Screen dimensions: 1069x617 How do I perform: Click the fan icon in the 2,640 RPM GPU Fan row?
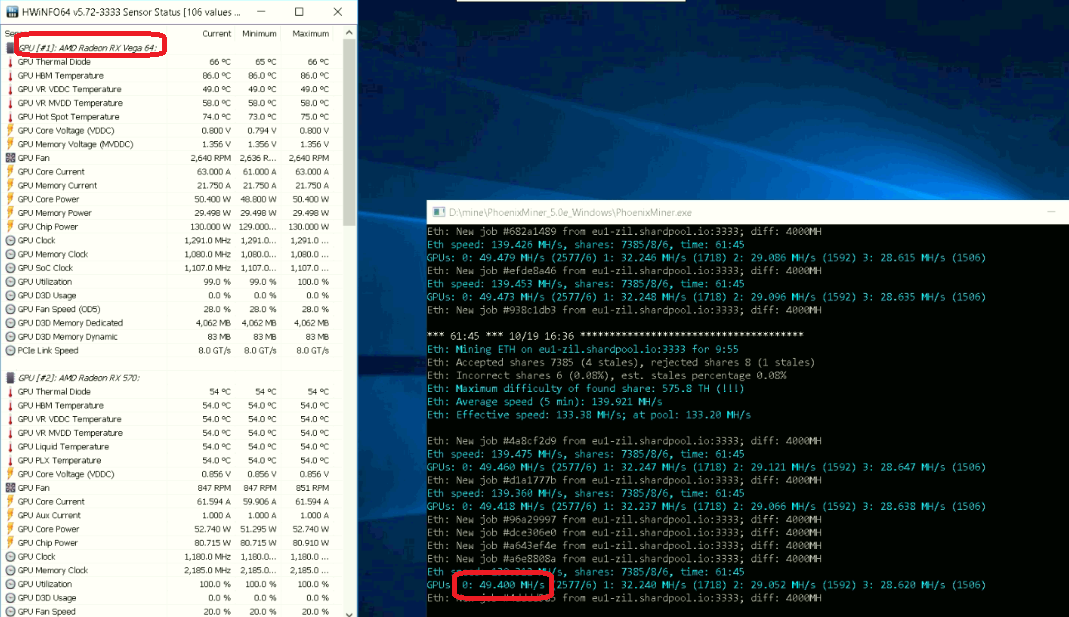(x=10, y=157)
